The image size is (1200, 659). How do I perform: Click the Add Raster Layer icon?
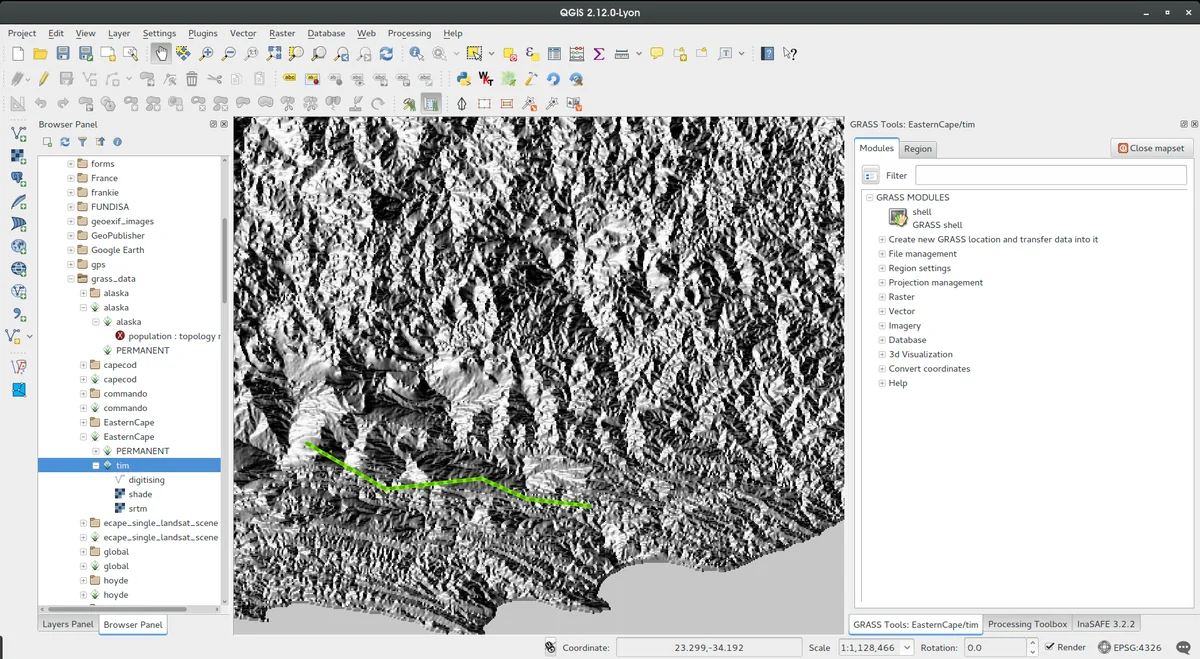pos(18,156)
